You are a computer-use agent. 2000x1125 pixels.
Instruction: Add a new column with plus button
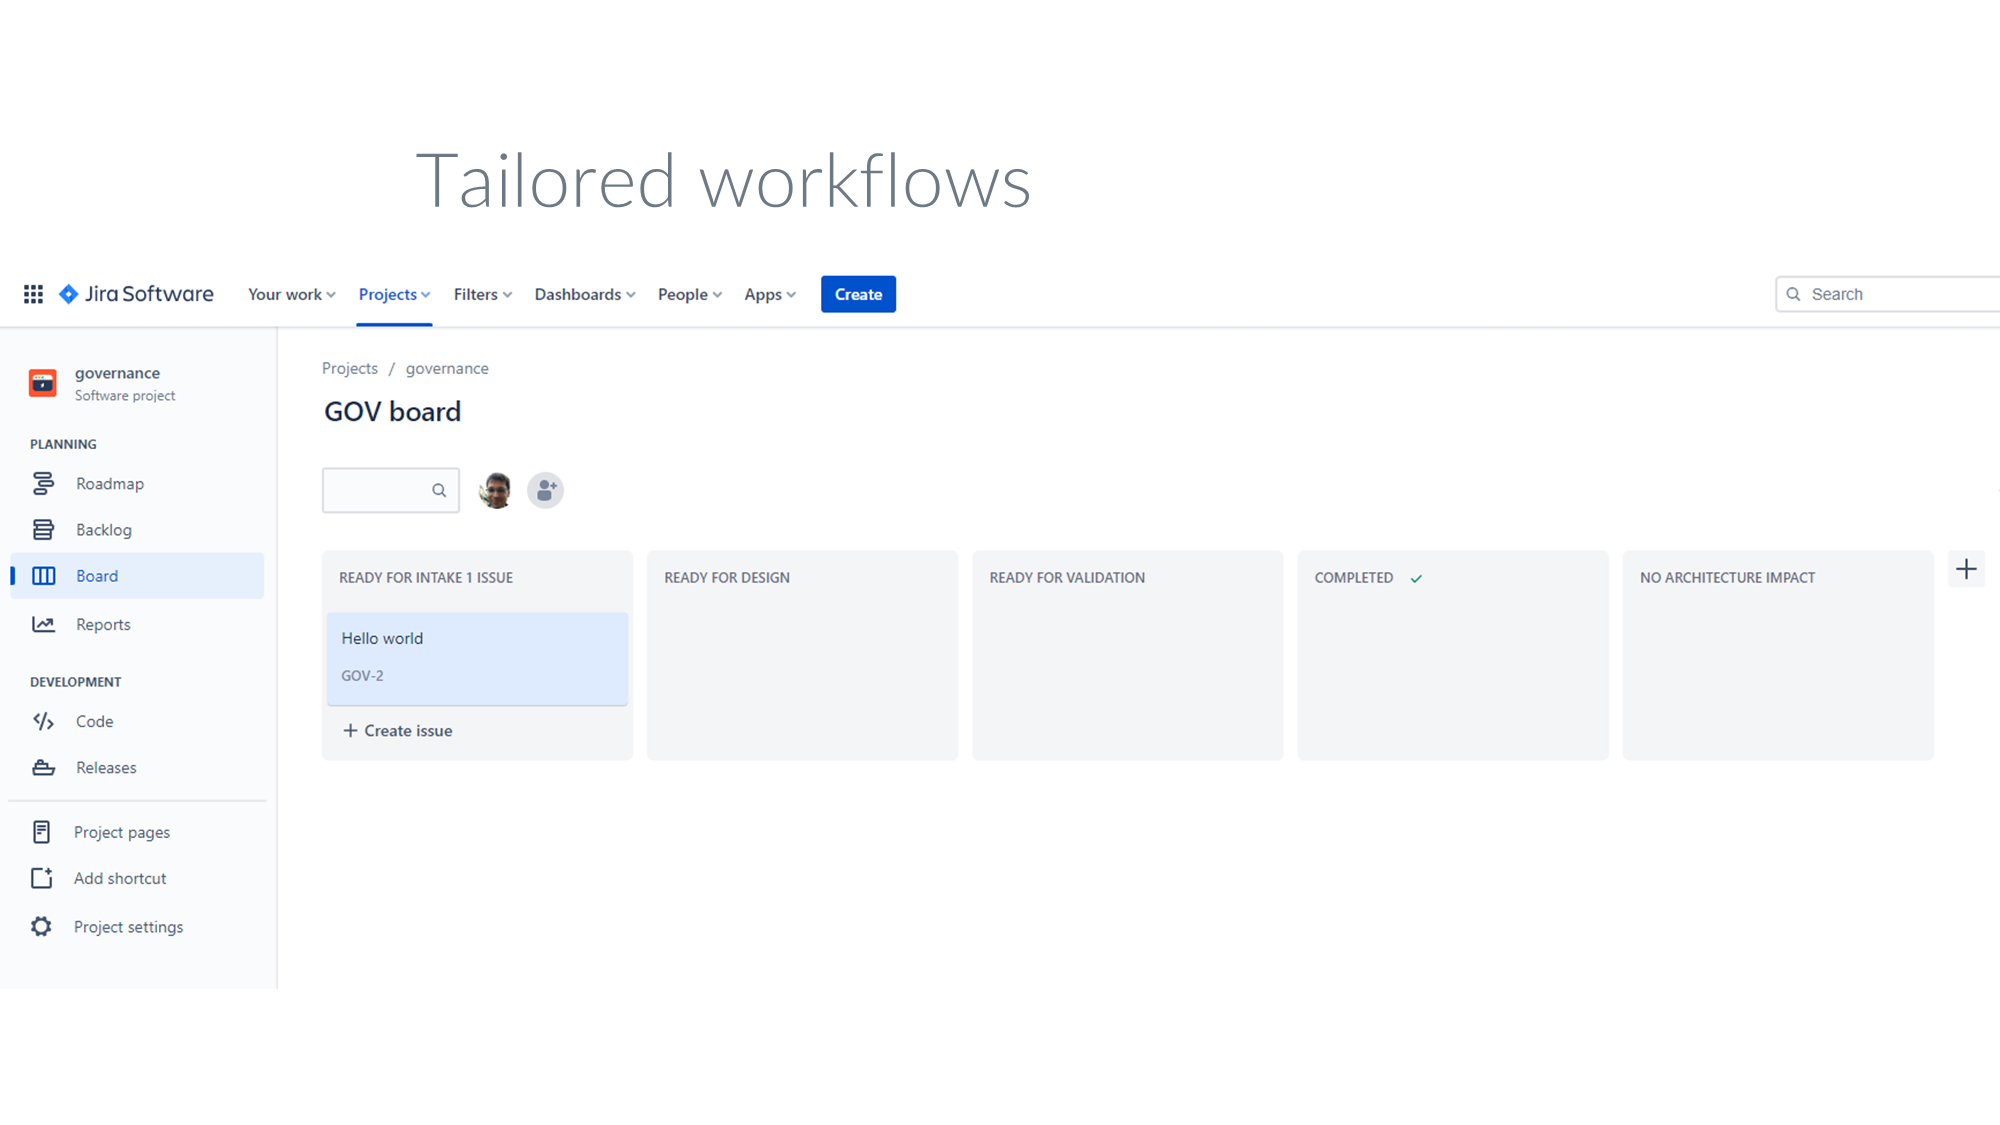click(1966, 570)
